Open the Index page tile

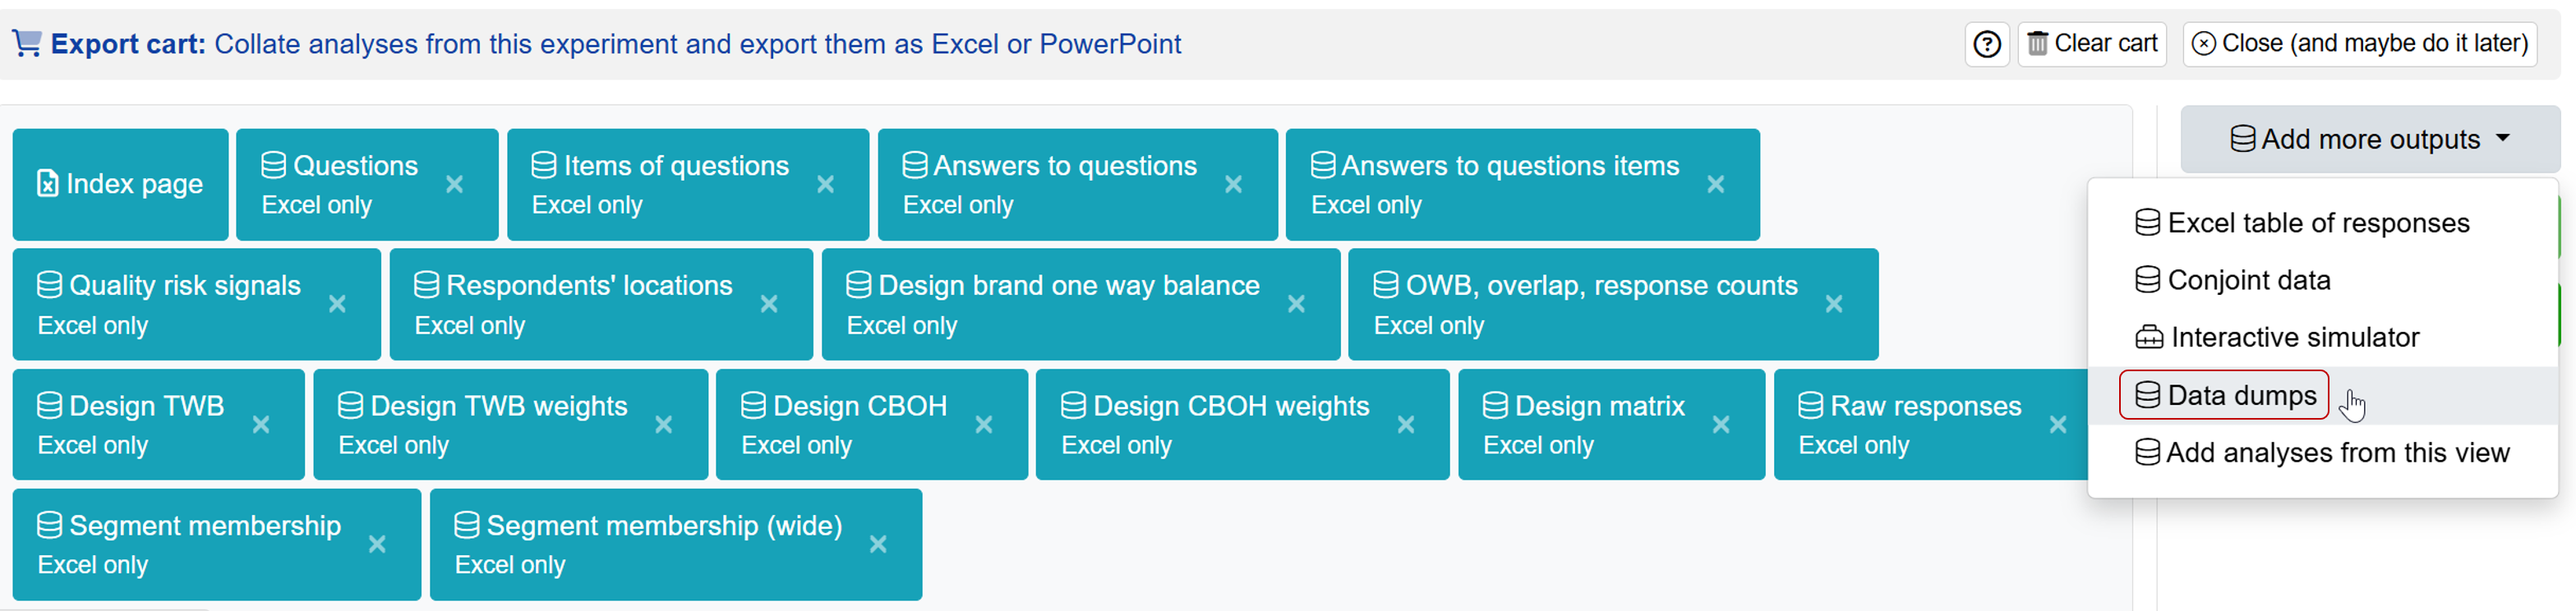120,184
